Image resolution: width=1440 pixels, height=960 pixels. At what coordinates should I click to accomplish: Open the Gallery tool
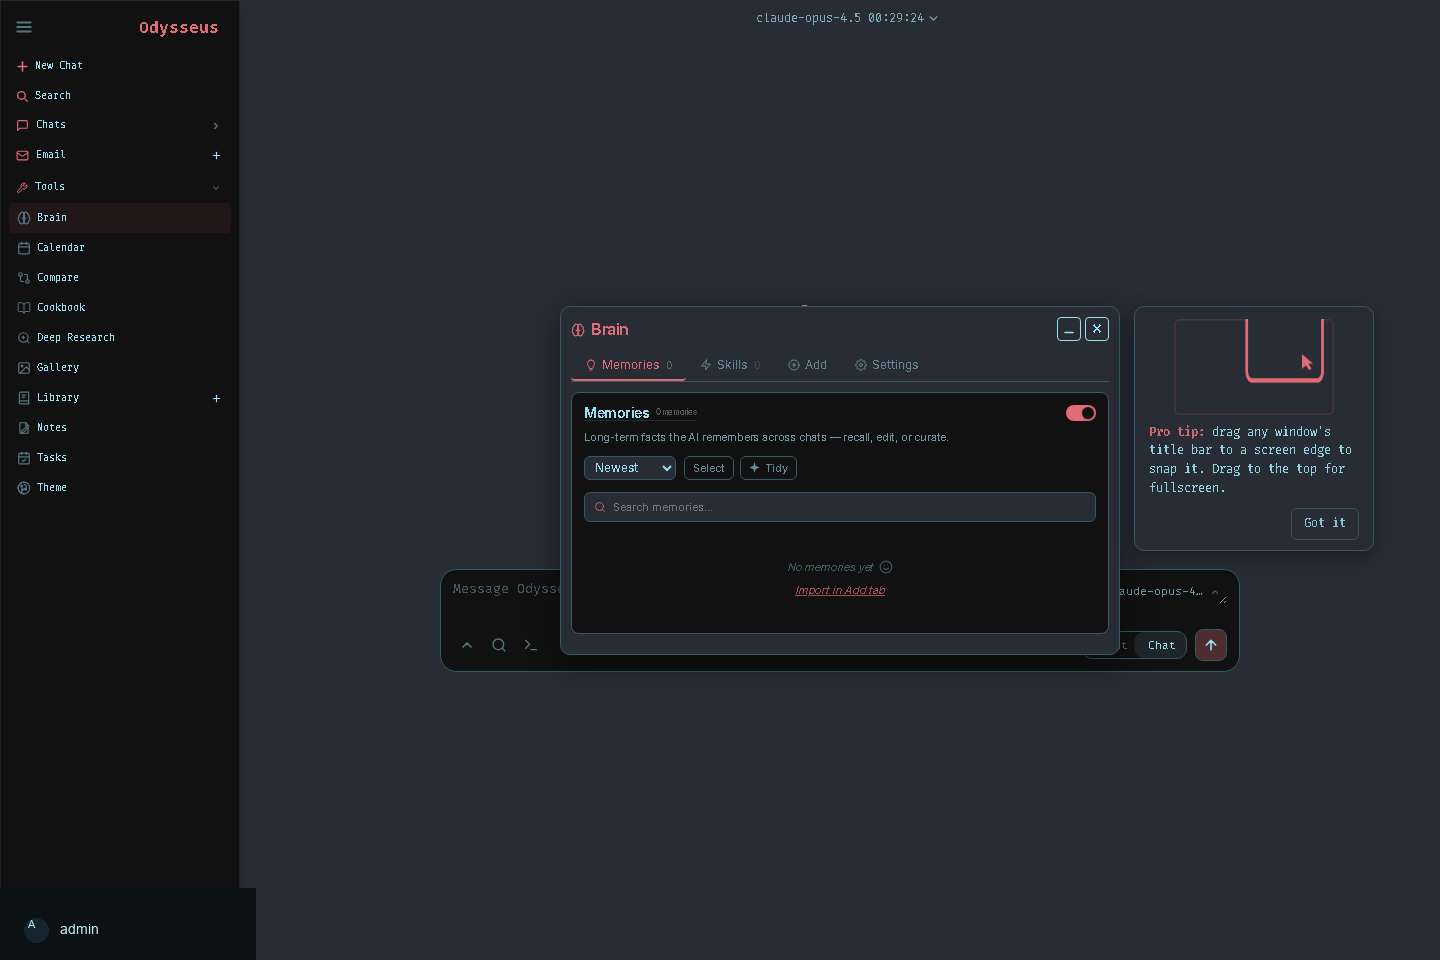coord(120,367)
